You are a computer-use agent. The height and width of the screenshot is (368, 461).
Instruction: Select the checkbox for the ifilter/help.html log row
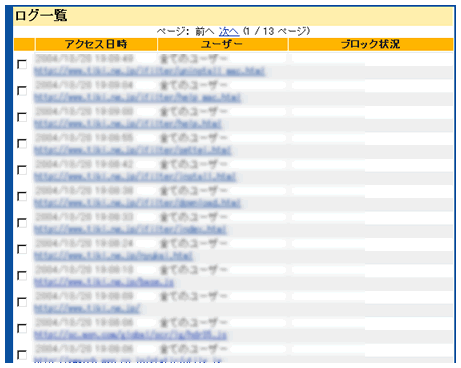click(22, 117)
